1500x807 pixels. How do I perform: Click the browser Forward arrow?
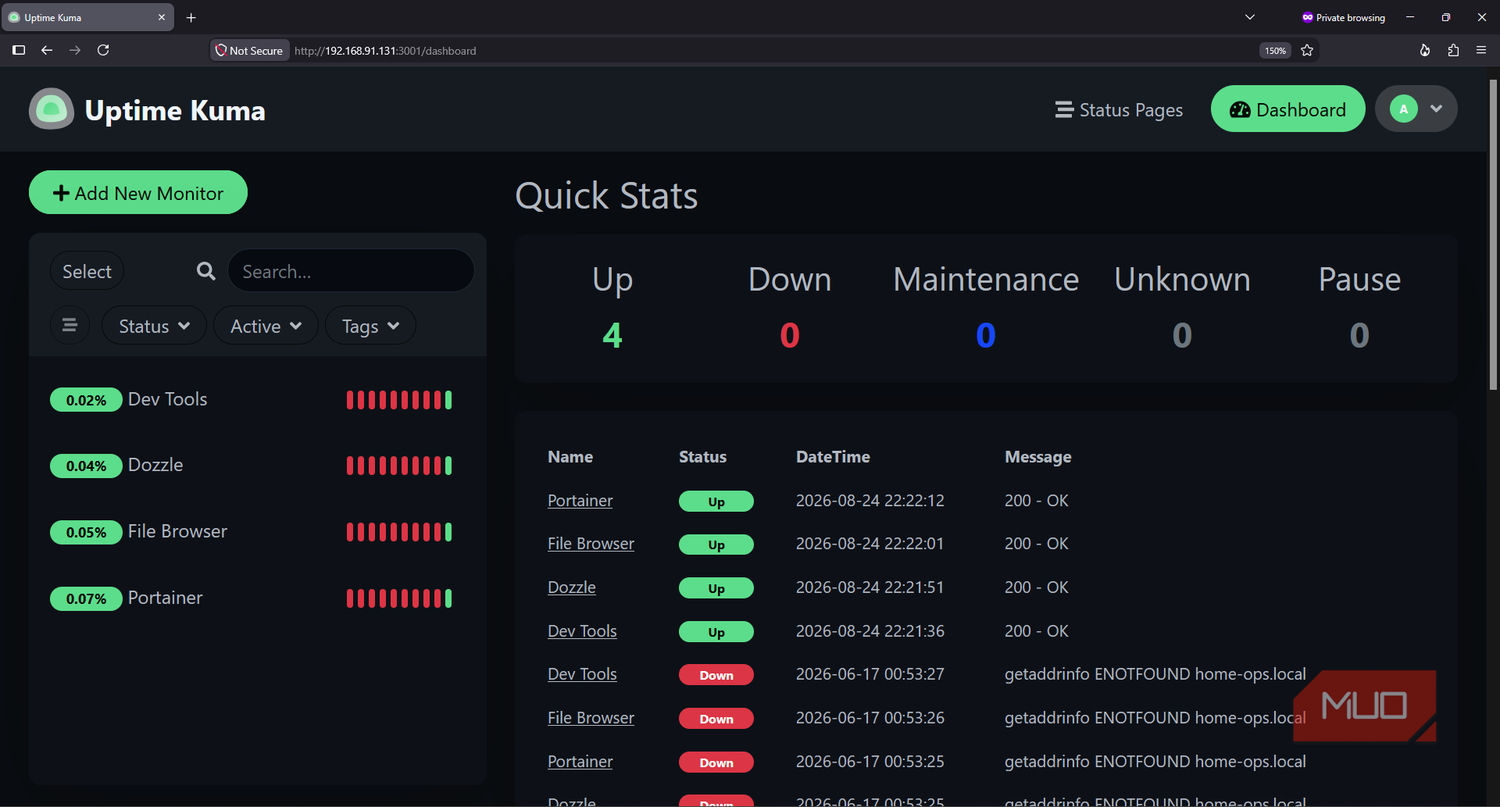(x=75, y=50)
